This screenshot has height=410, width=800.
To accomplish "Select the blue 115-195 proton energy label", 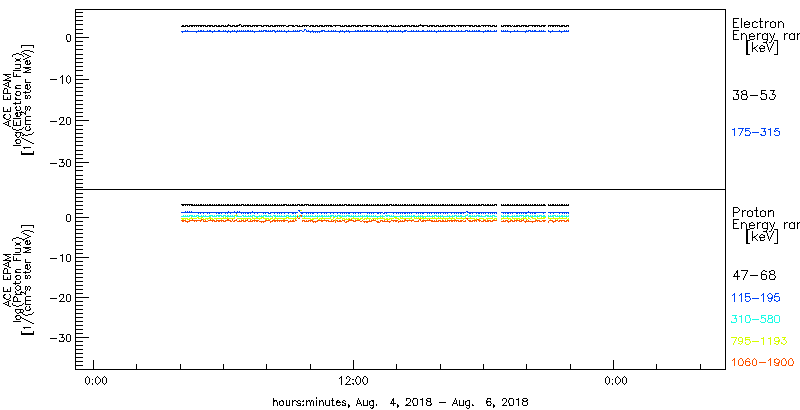I will pos(756,298).
